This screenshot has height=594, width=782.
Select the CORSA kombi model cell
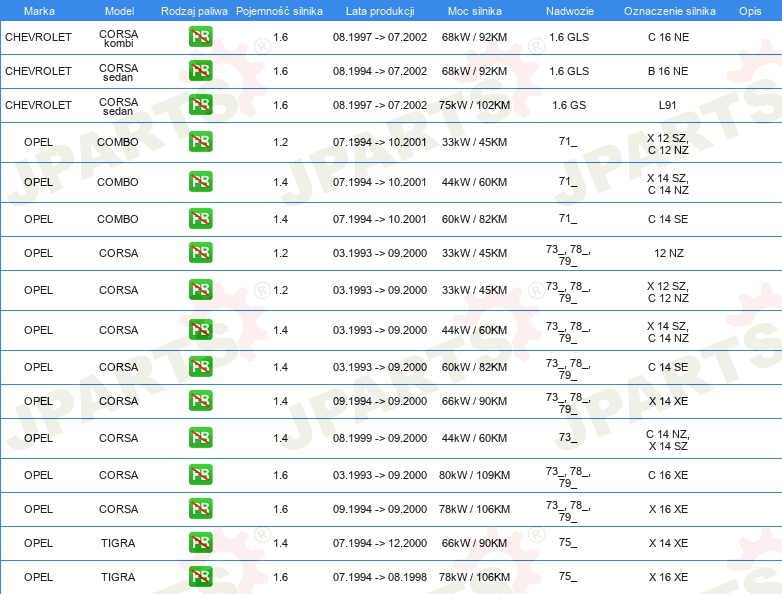[119, 38]
